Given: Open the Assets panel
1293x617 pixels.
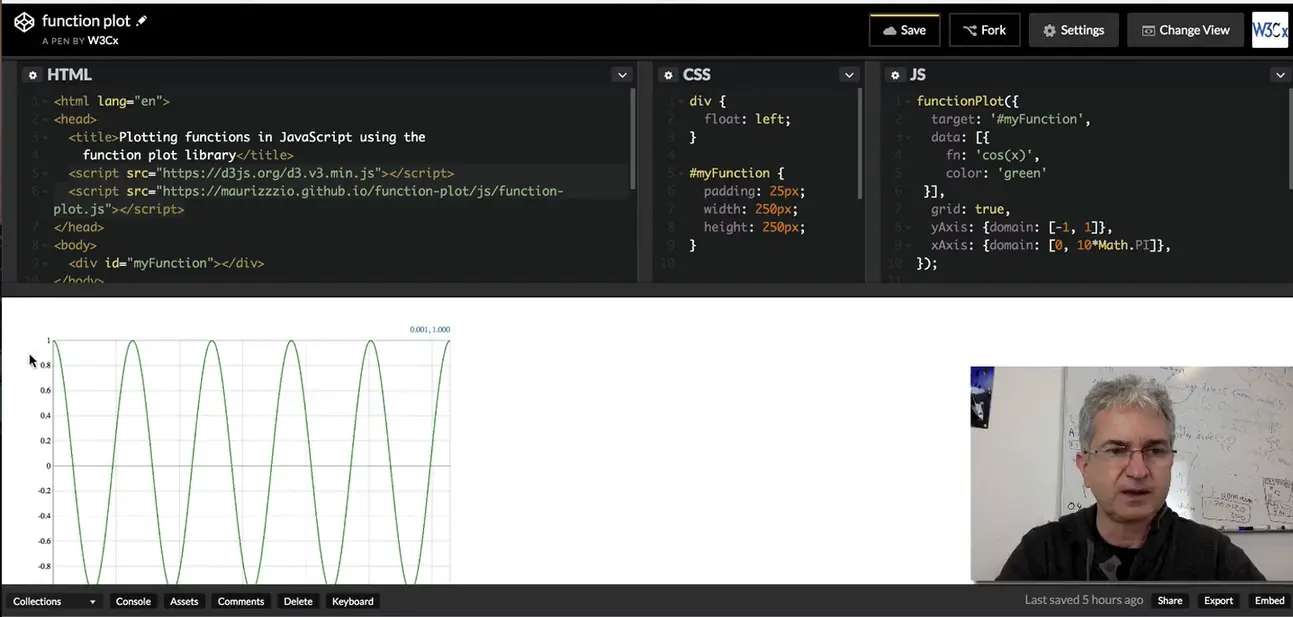Looking at the screenshot, I should point(184,601).
